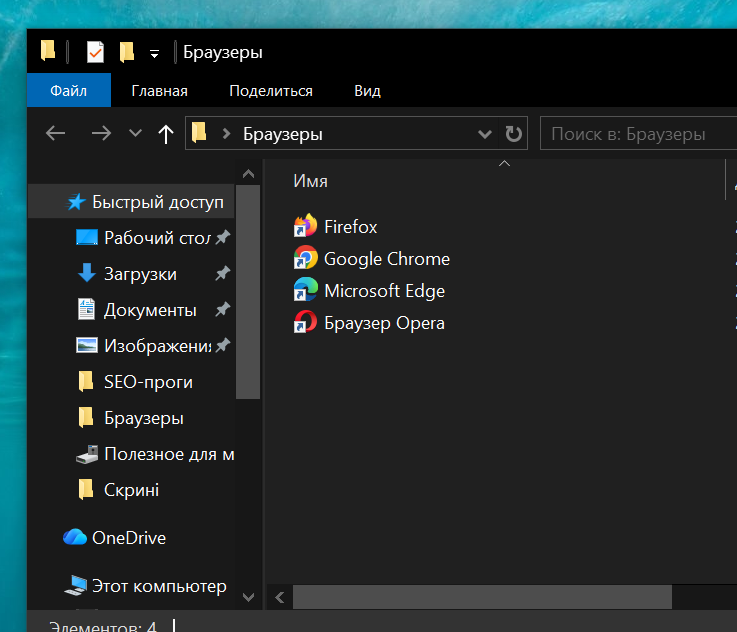This screenshot has width=737, height=632.
Task: Open the SEO-проги folder in sidebar
Action: pos(148,382)
